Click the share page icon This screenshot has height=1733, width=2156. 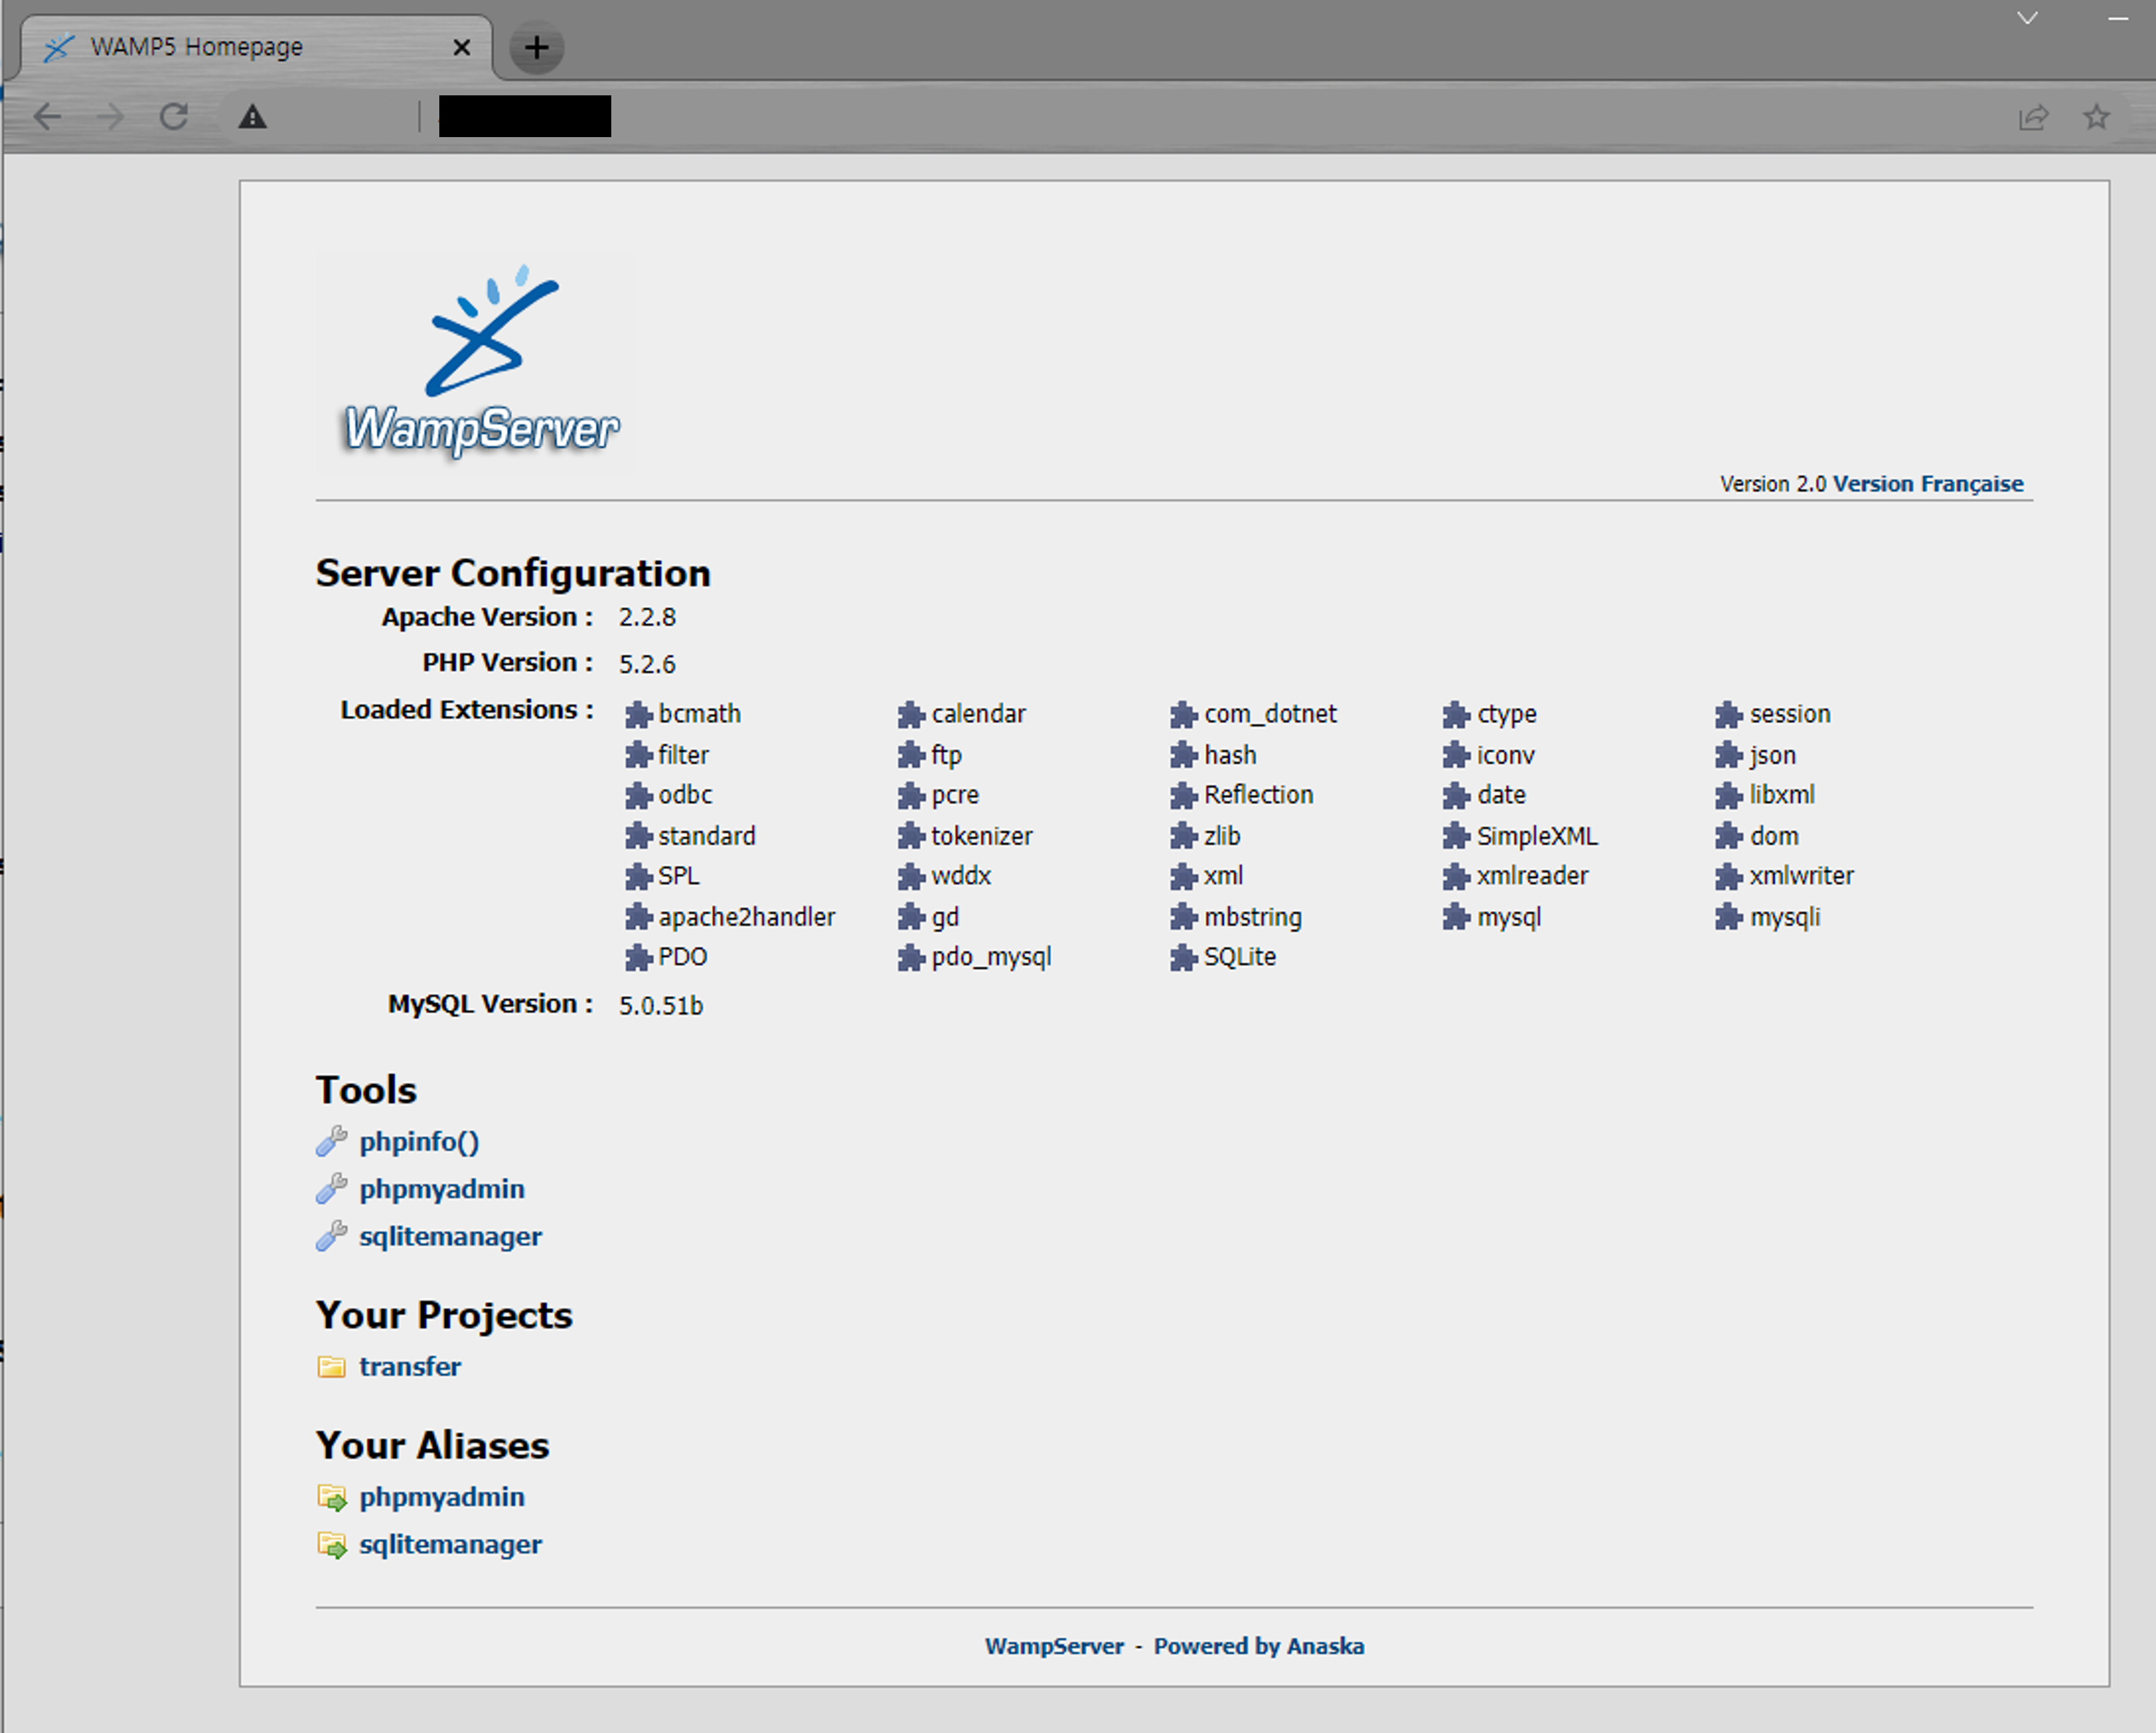(x=2033, y=117)
